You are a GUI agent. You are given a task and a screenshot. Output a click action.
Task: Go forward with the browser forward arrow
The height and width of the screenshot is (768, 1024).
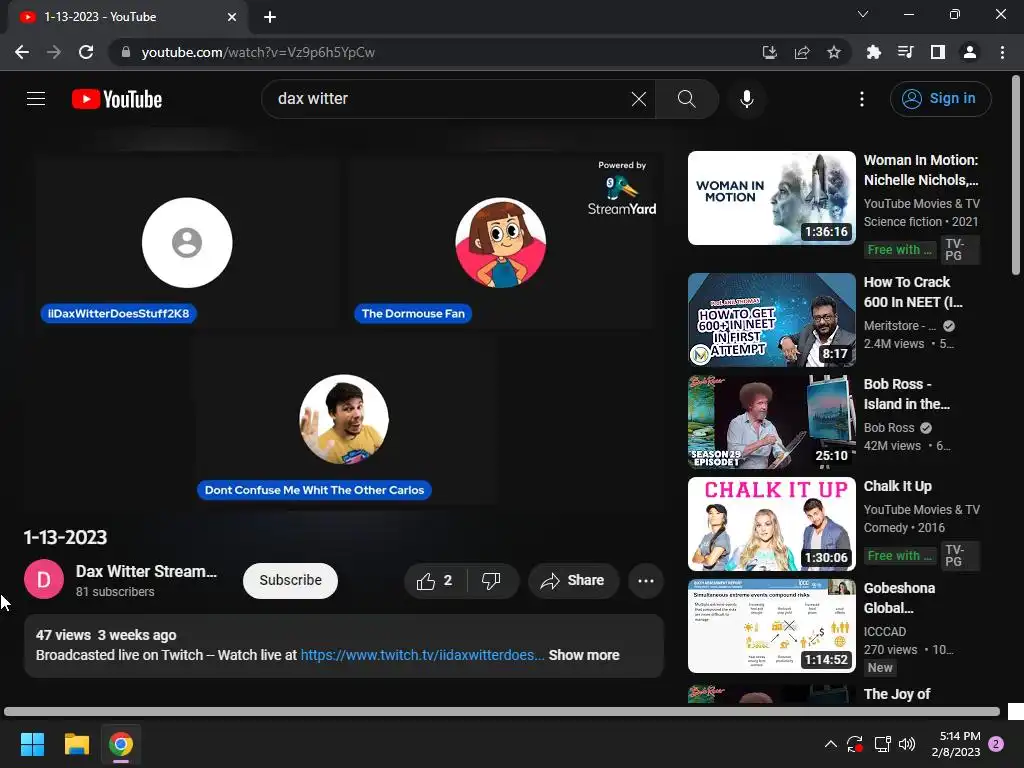coord(54,52)
